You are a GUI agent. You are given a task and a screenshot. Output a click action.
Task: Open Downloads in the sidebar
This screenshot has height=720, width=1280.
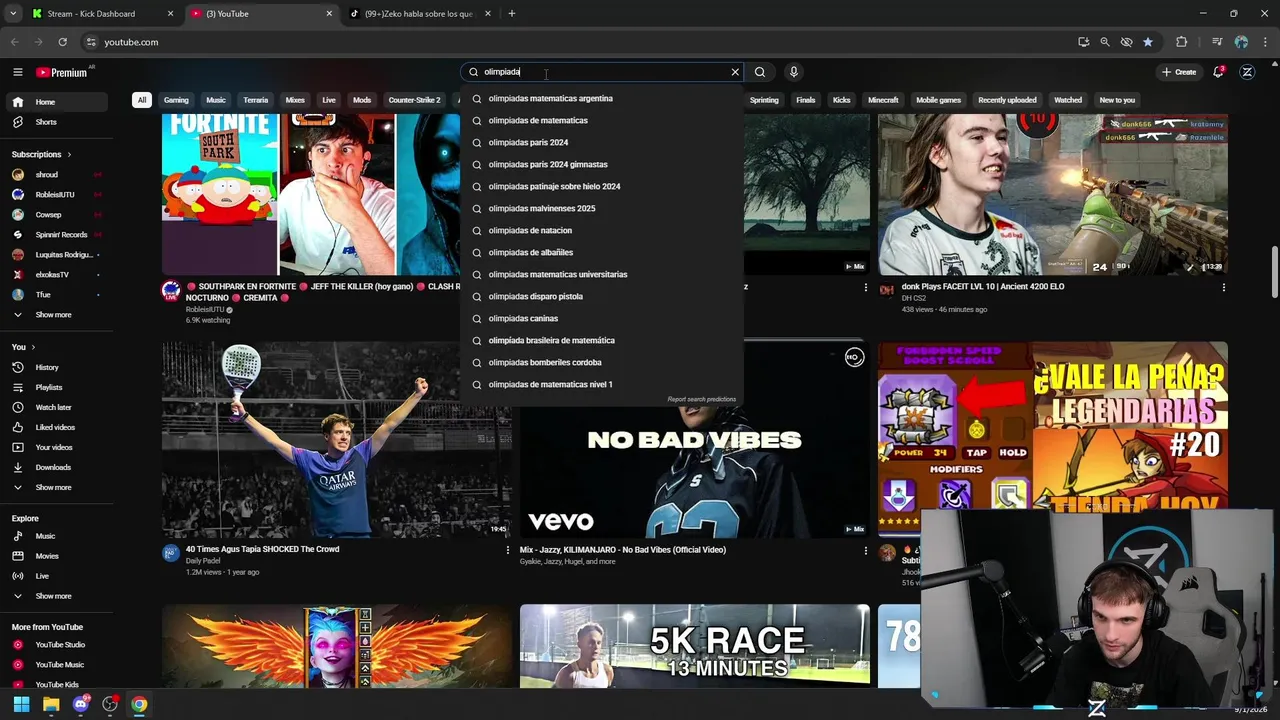point(58,467)
